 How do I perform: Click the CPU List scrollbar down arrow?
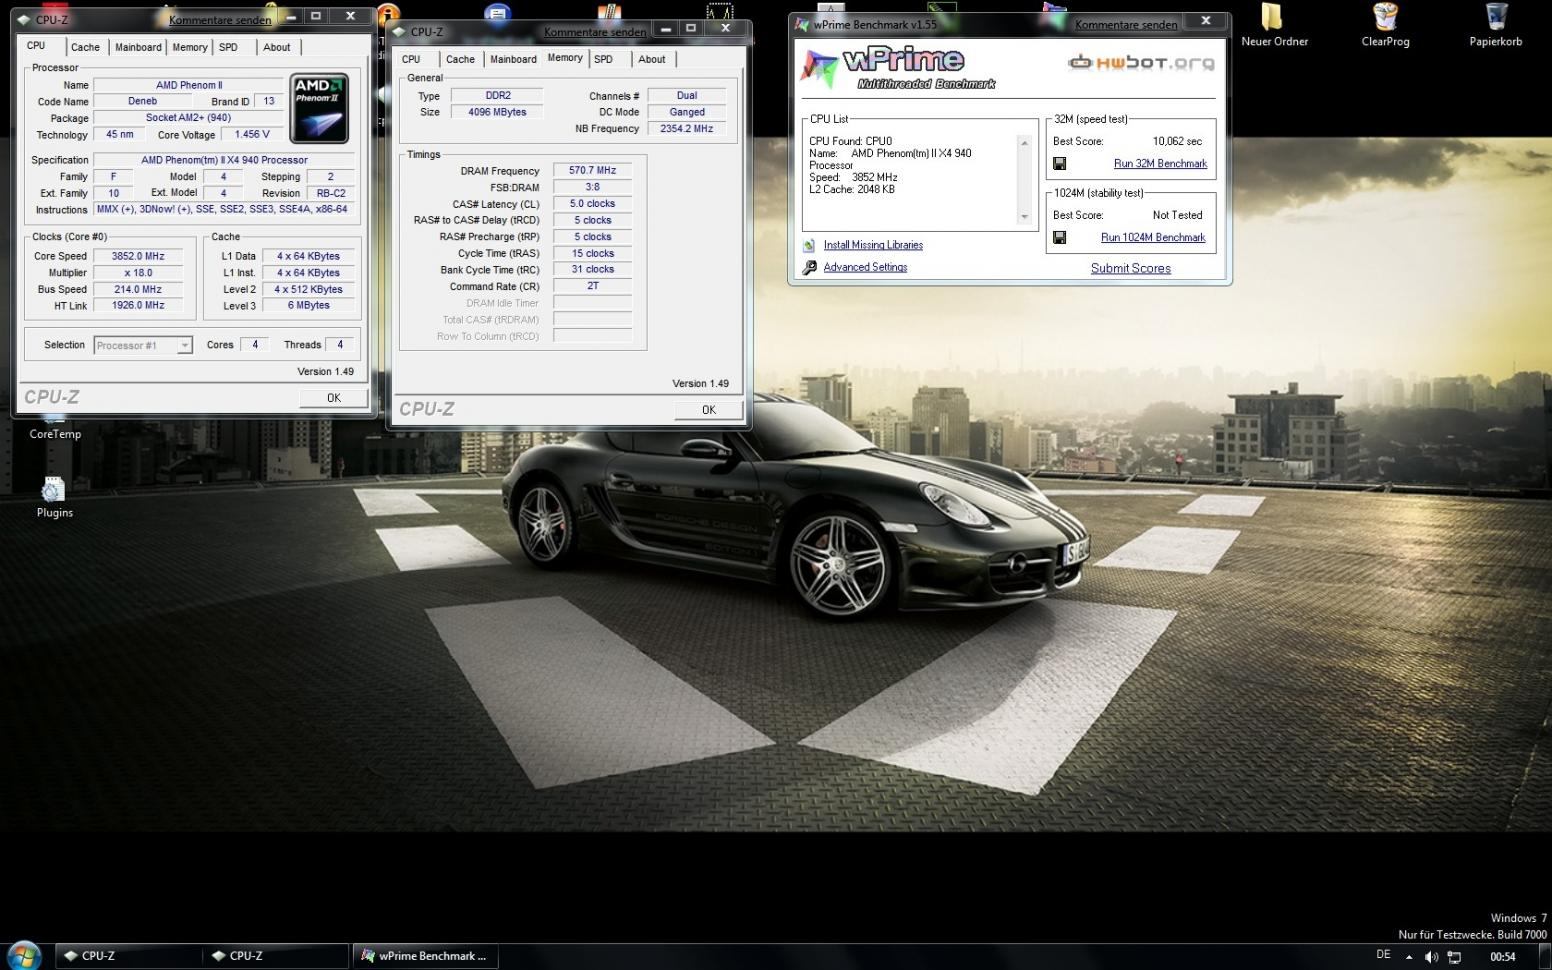[1024, 217]
